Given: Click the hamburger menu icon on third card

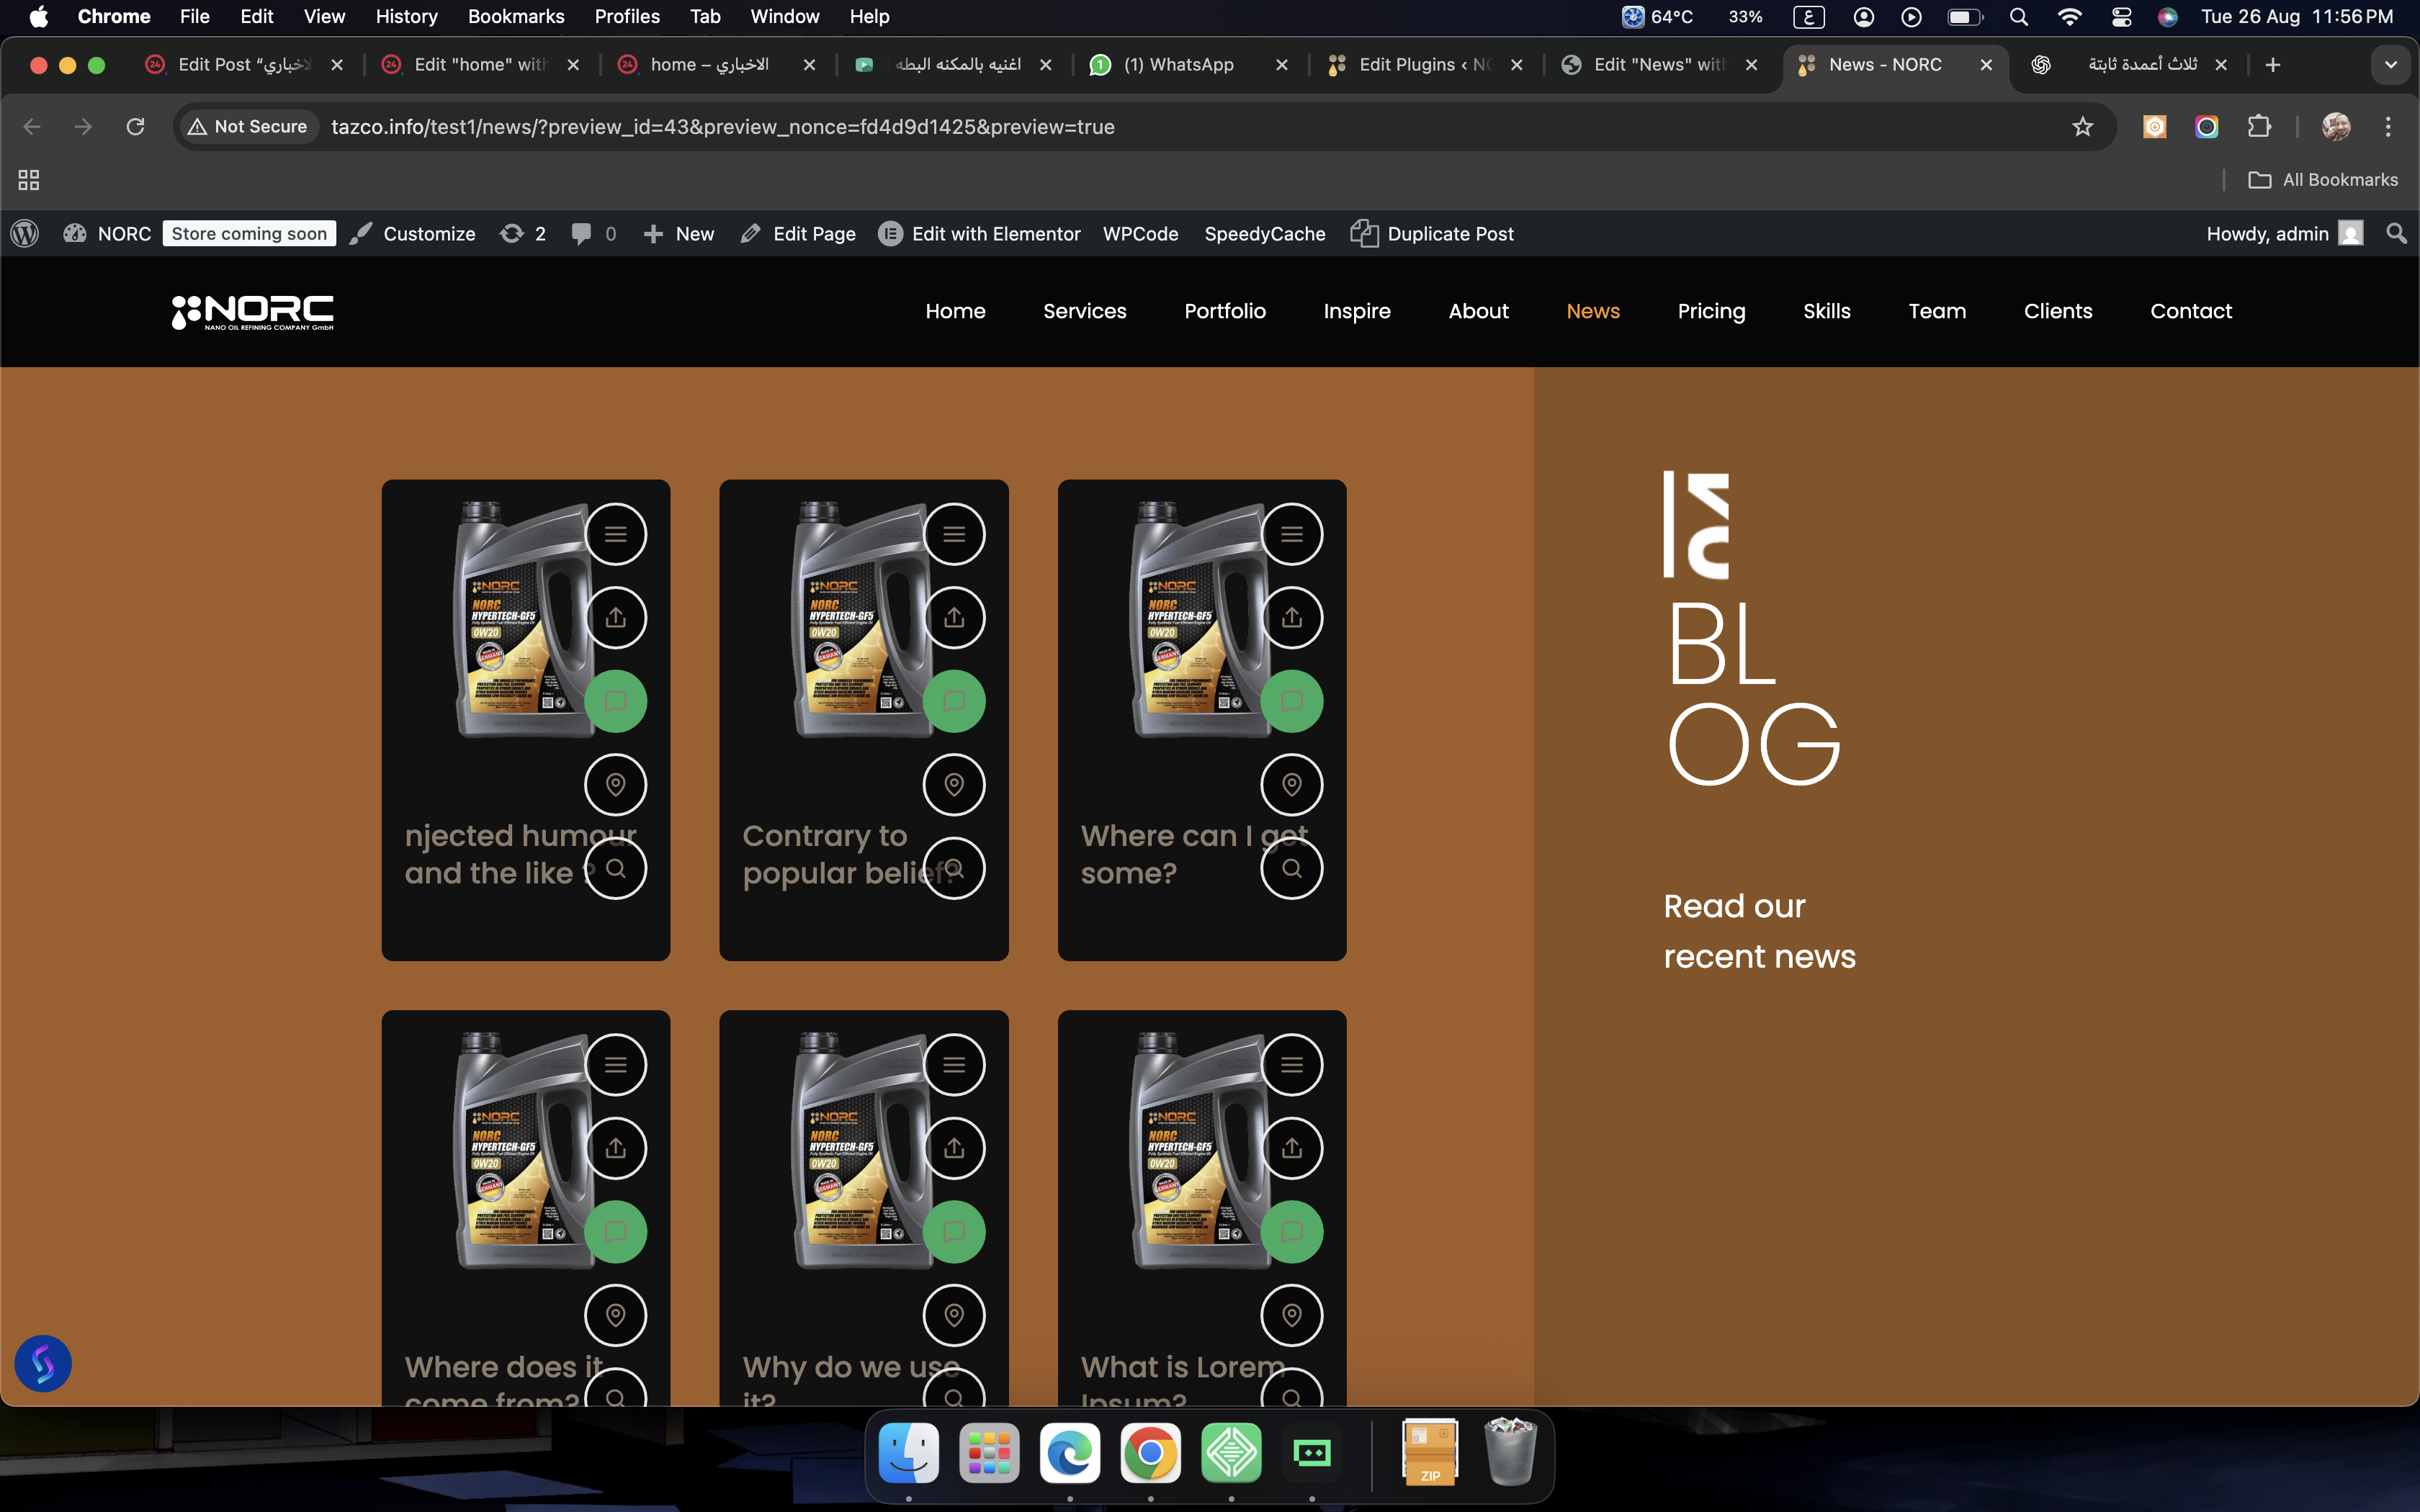Looking at the screenshot, I should click(1291, 534).
